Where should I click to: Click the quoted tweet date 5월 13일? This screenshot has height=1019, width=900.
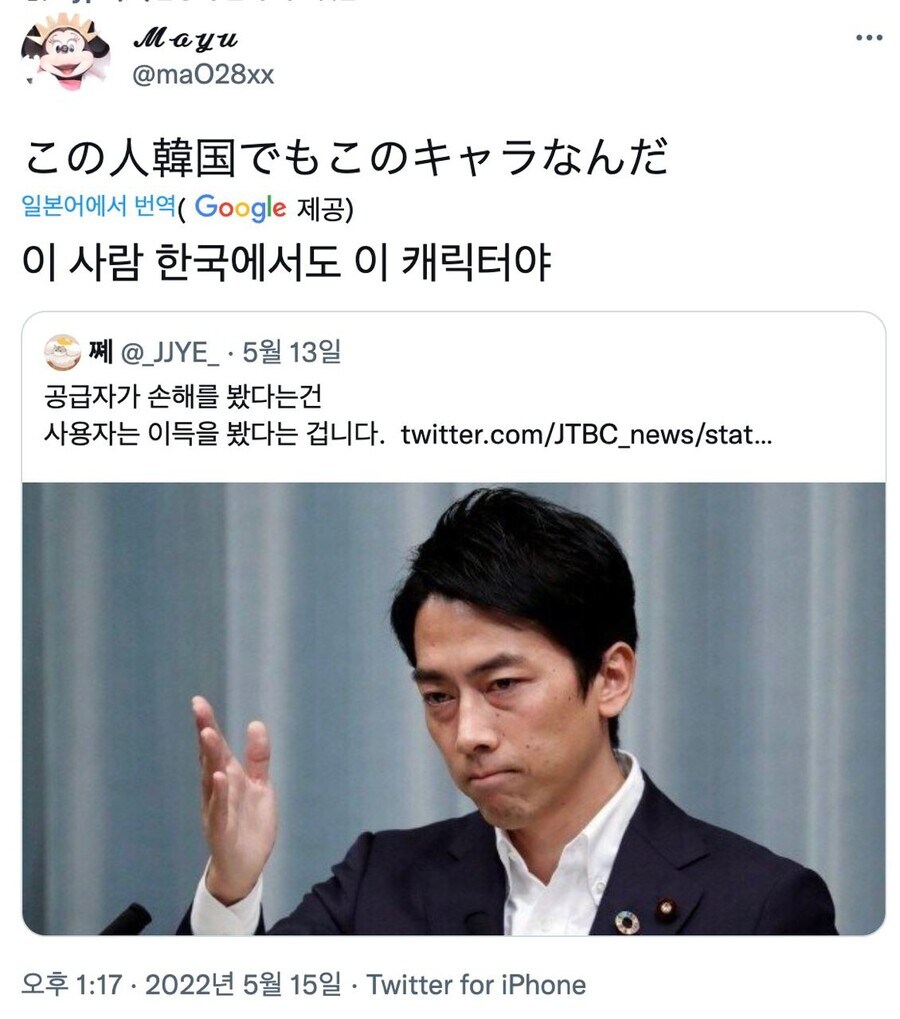pos(291,352)
